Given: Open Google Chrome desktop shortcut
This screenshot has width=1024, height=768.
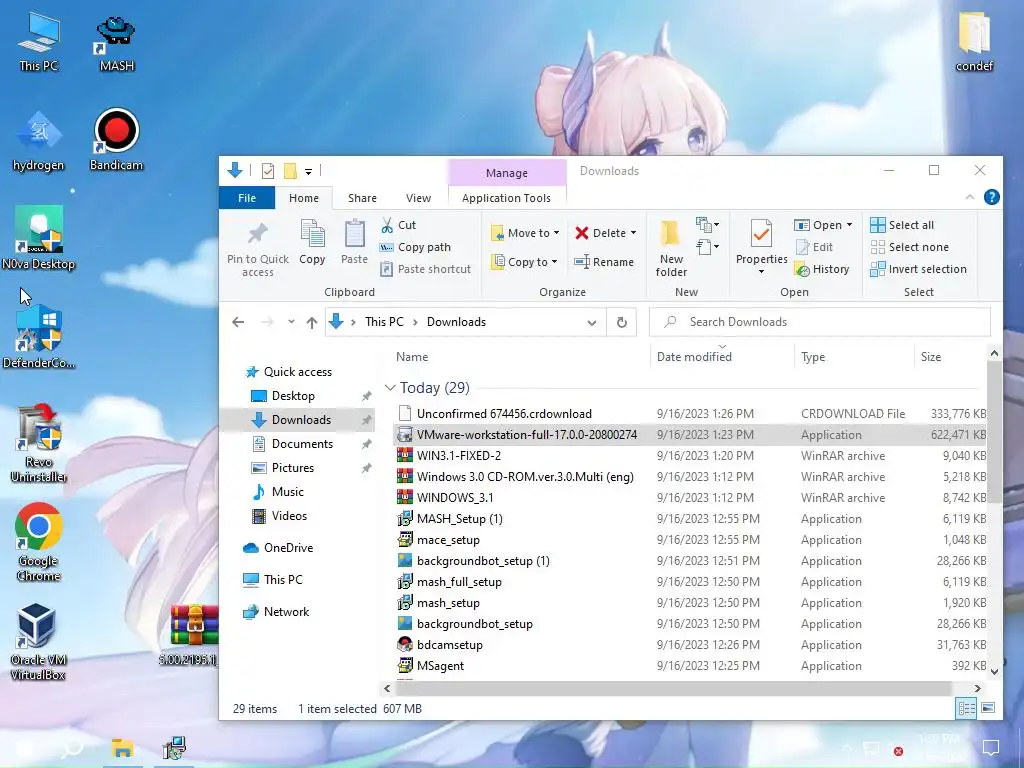Looking at the screenshot, I should click(x=39, y=542).
